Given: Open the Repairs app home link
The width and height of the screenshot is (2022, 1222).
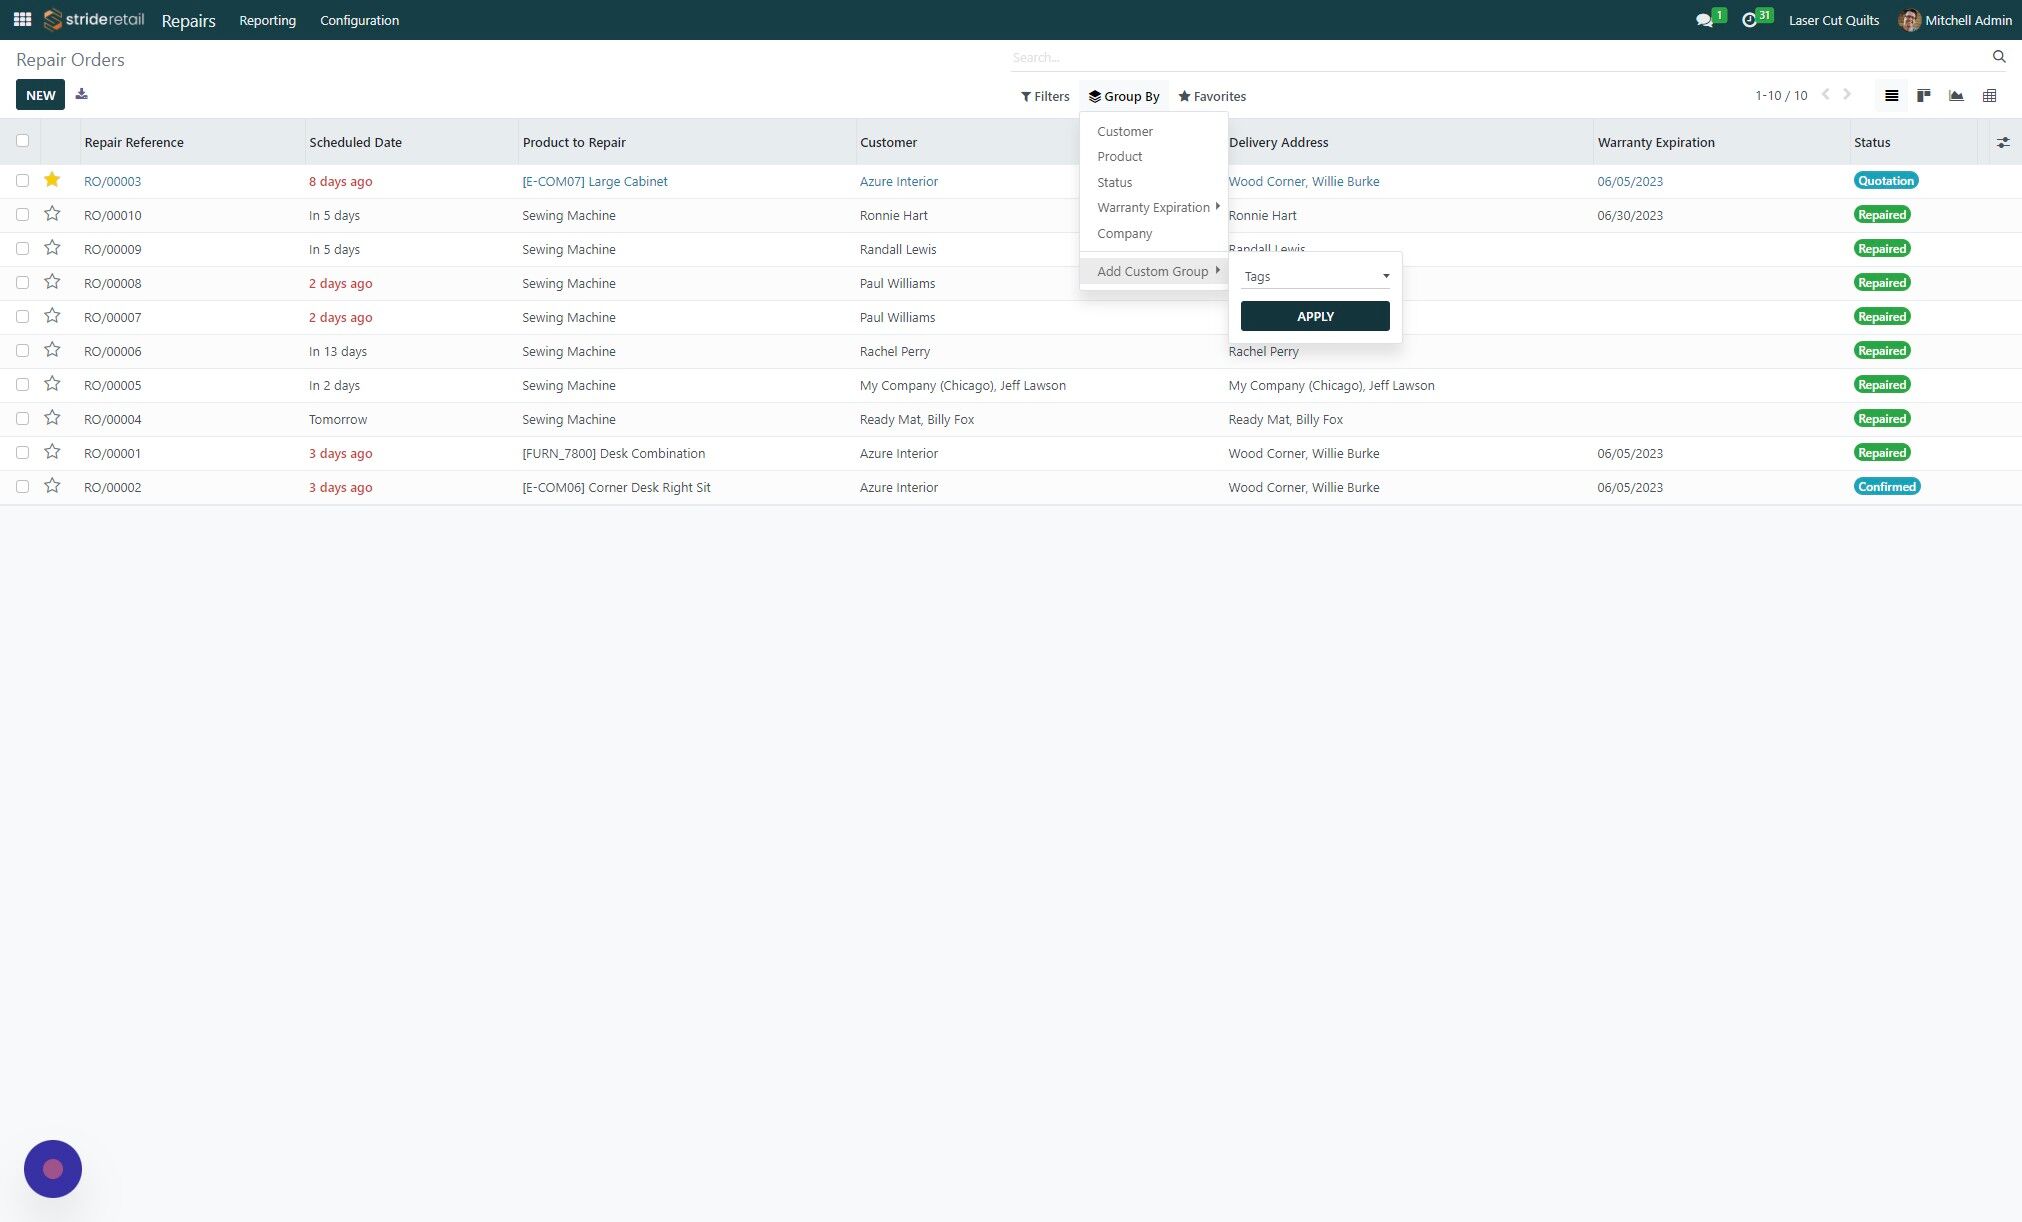Looking at the screenshot, I should [188, 20].
